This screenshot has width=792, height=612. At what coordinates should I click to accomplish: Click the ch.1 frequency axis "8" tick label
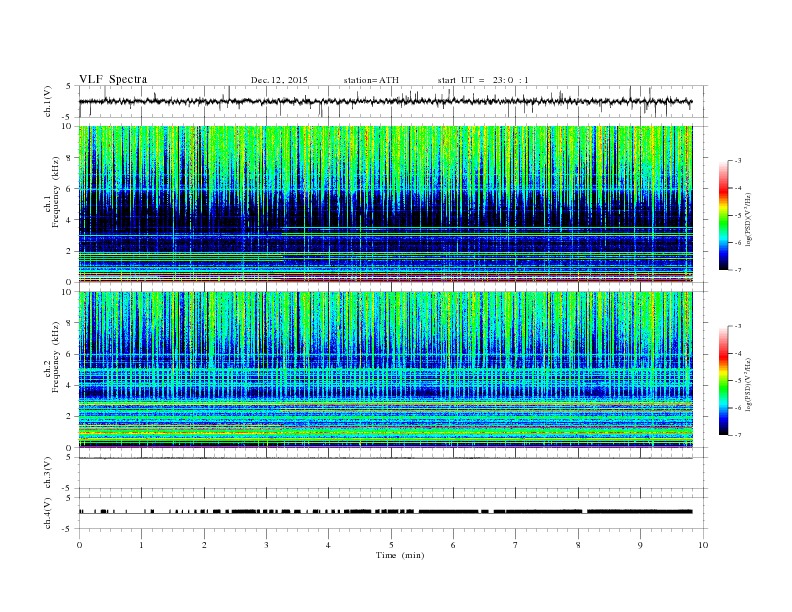70,158
